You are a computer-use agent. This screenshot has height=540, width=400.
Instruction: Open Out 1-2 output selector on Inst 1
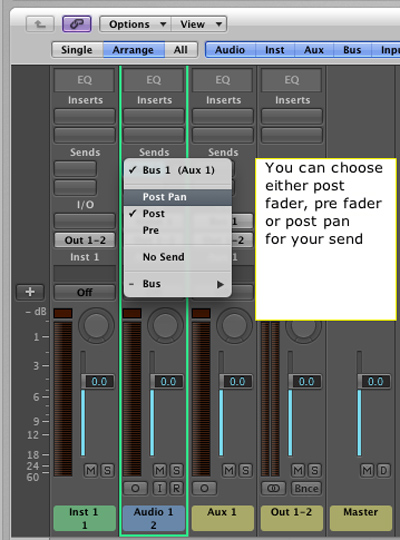(85, 240)
